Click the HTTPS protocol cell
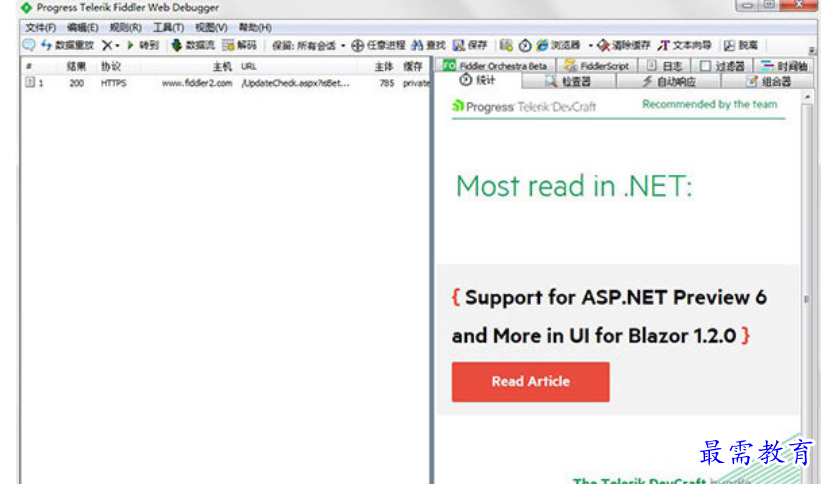Viewport: 821px width, 484px height. pos(114,83)
